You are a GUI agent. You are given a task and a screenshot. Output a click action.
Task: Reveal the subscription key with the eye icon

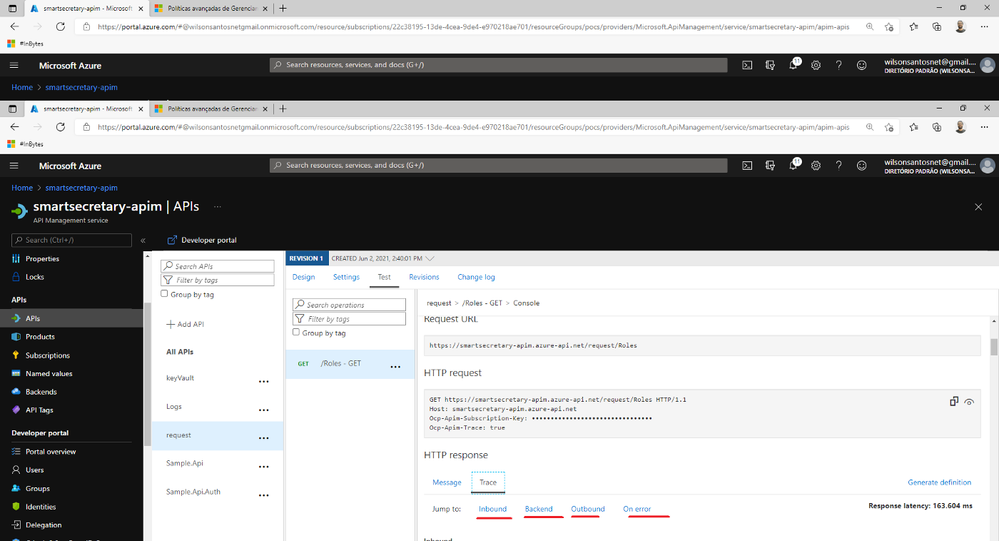[x=969, y=402]
